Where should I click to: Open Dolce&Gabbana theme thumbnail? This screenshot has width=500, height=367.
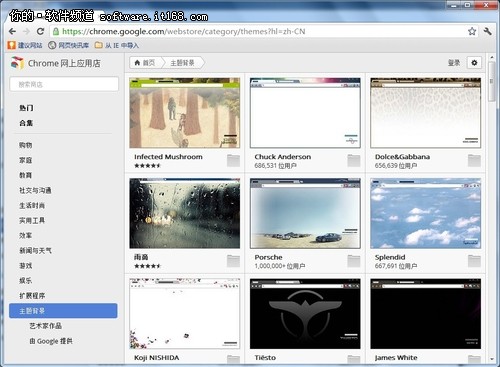426,113
